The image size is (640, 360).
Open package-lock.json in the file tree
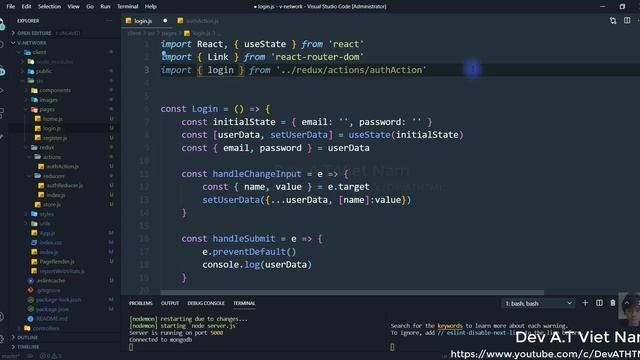click(58, 300)
